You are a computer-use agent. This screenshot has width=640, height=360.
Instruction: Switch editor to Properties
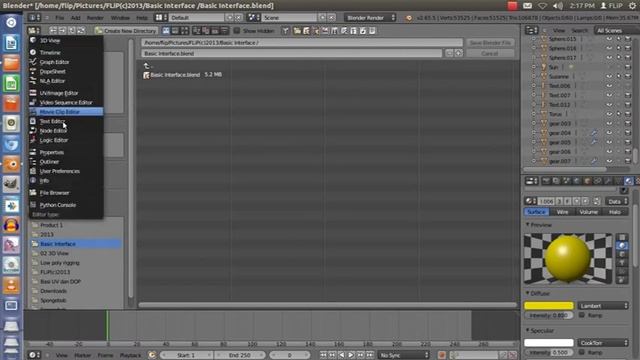pos(65,152)
